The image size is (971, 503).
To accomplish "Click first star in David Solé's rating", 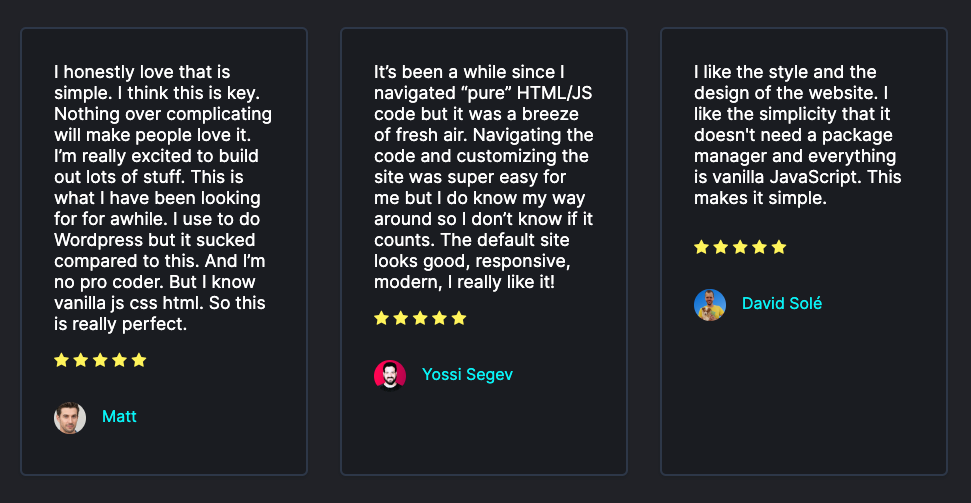I will pyautogui.click(x=701, y=247).
